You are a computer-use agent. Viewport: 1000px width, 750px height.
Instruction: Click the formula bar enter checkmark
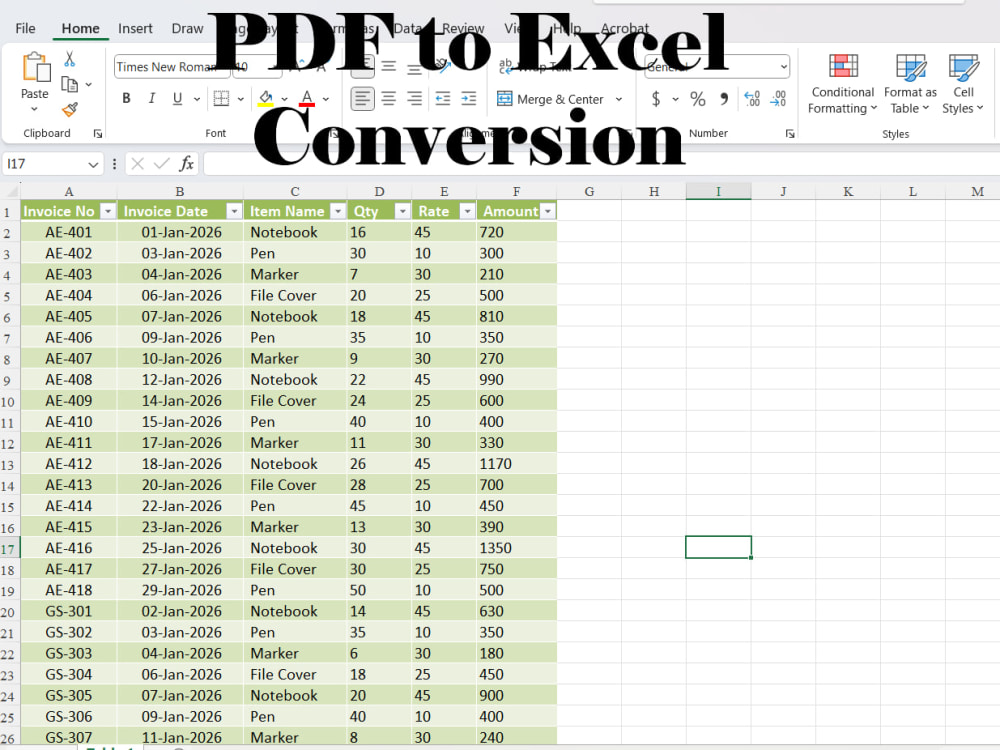coord(162,164)
